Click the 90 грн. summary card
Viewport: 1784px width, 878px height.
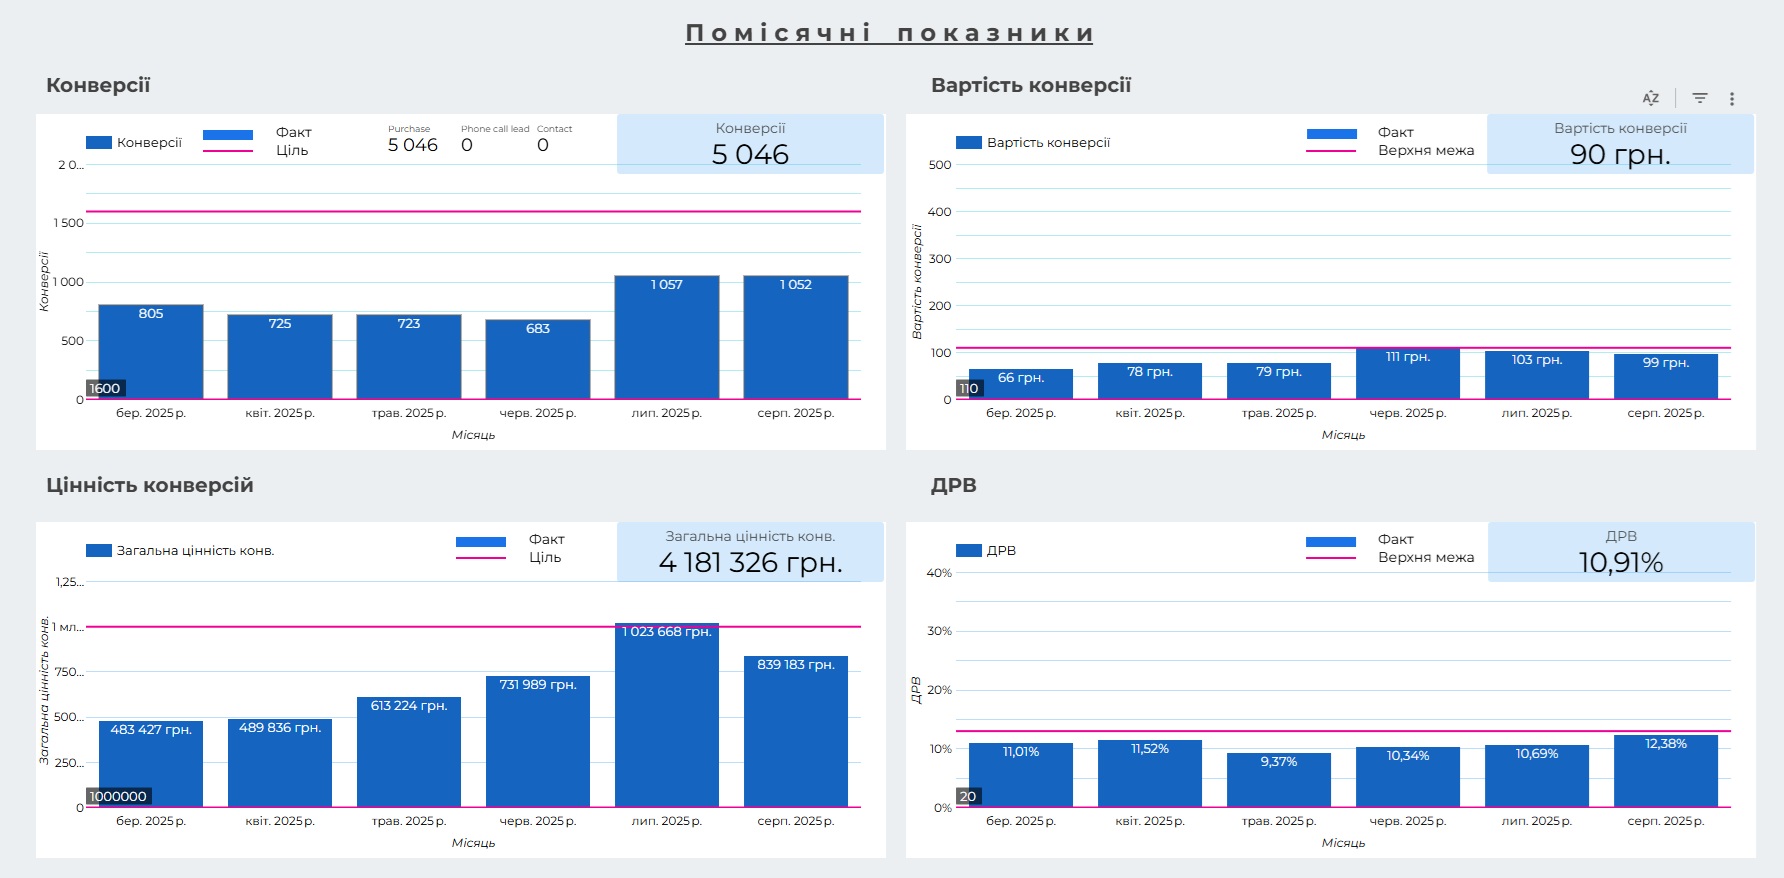(1620, 145)
